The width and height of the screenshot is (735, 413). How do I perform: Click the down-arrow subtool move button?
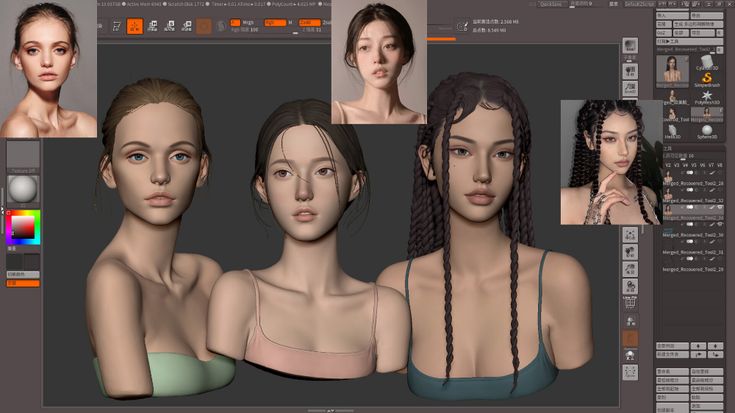(715, 346)
